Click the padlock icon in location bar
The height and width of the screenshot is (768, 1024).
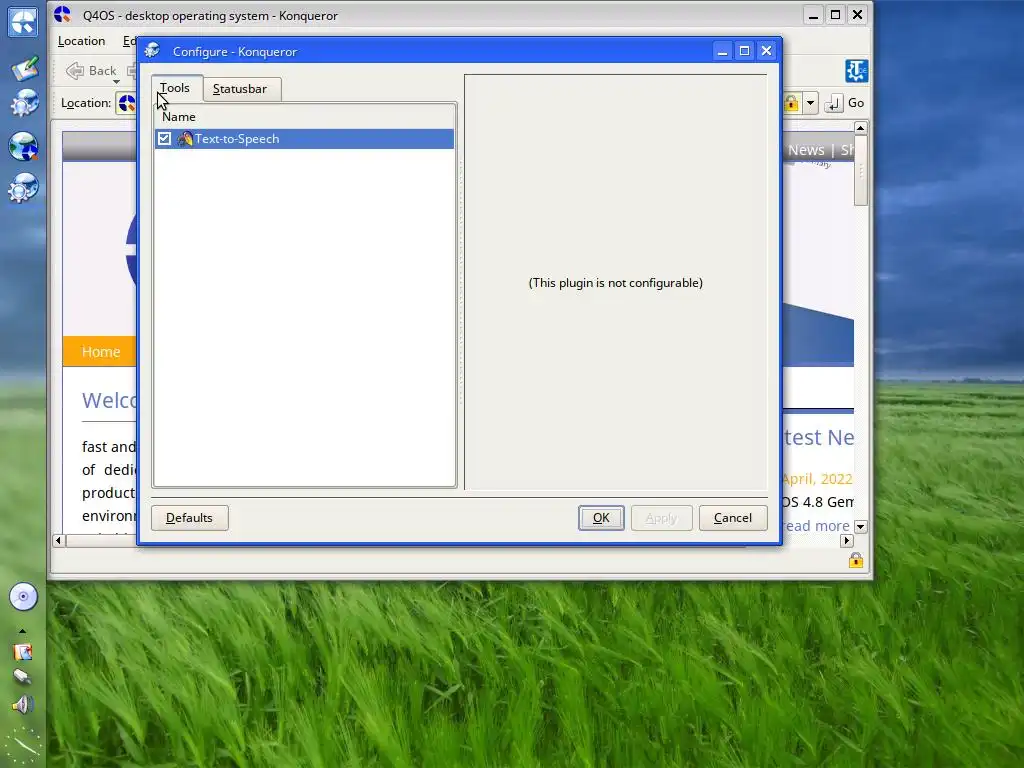pyautogui.click(x=791, y=103)
